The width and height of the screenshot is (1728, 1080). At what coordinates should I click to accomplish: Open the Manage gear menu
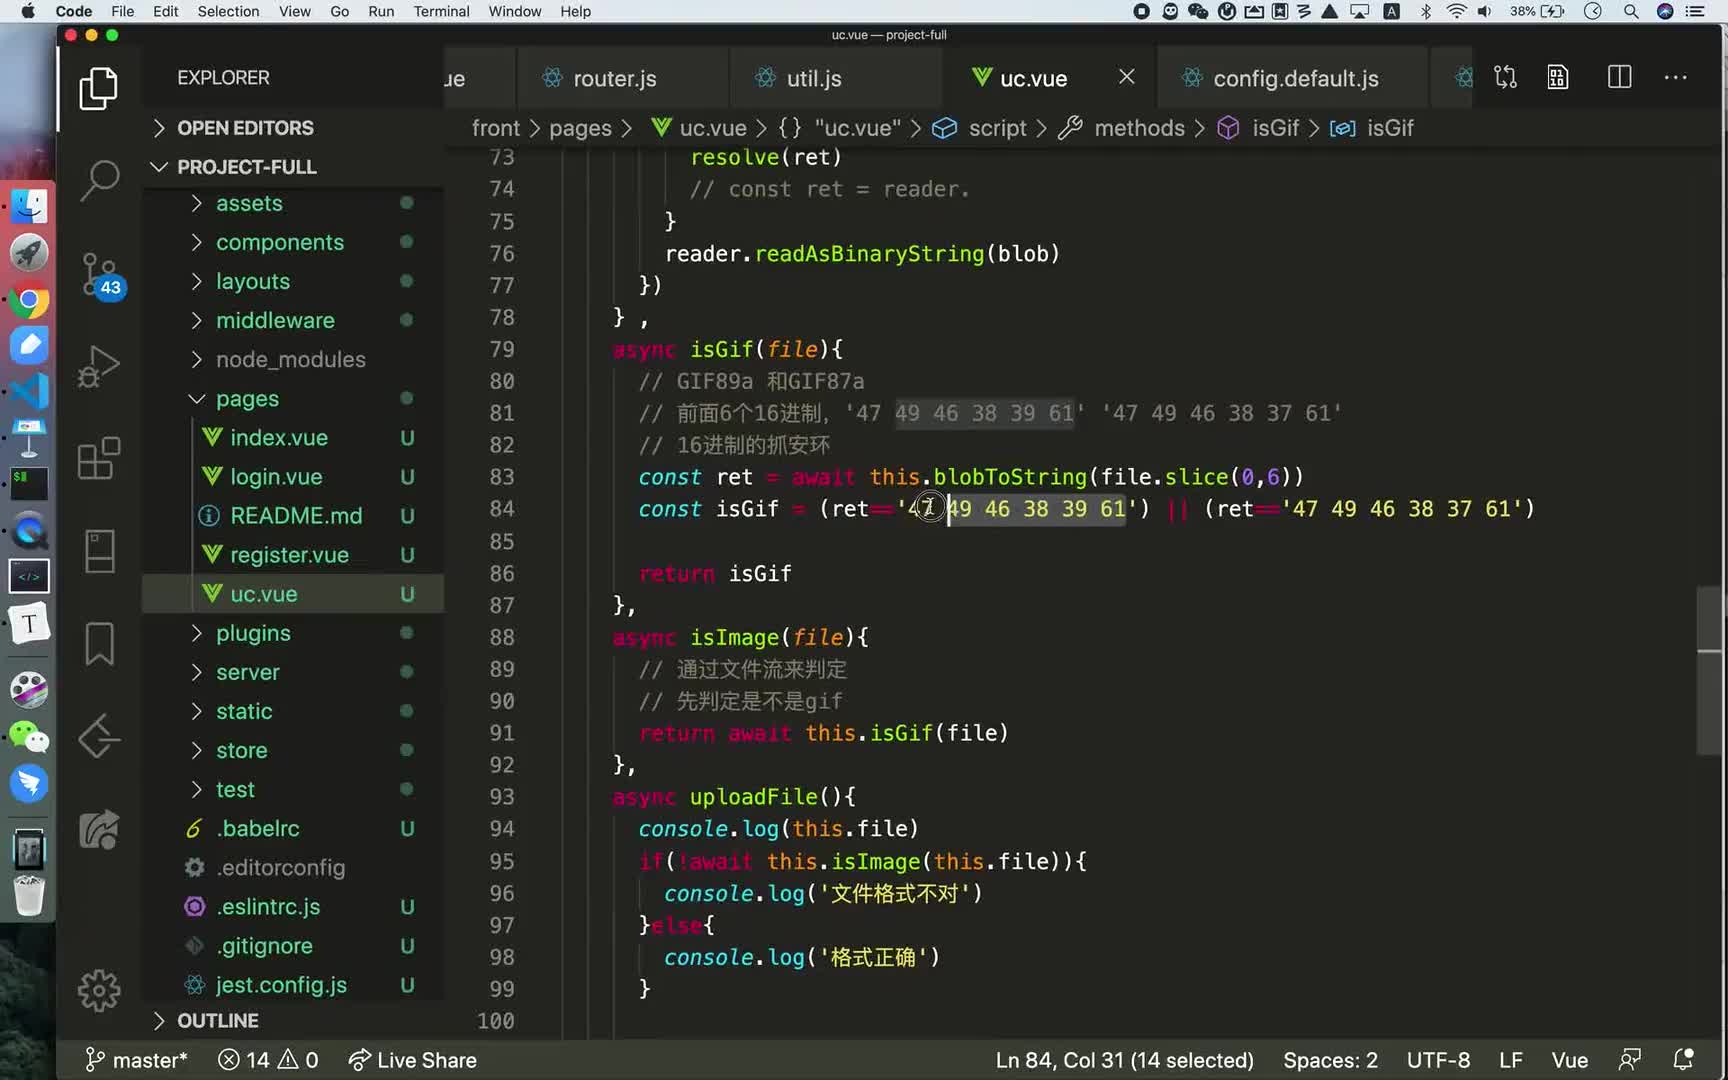[98, 990]
